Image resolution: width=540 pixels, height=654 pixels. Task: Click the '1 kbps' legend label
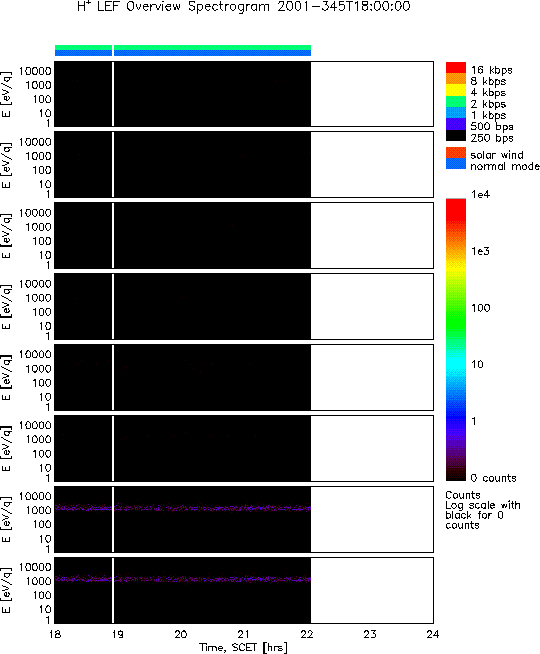click(488, 115)
